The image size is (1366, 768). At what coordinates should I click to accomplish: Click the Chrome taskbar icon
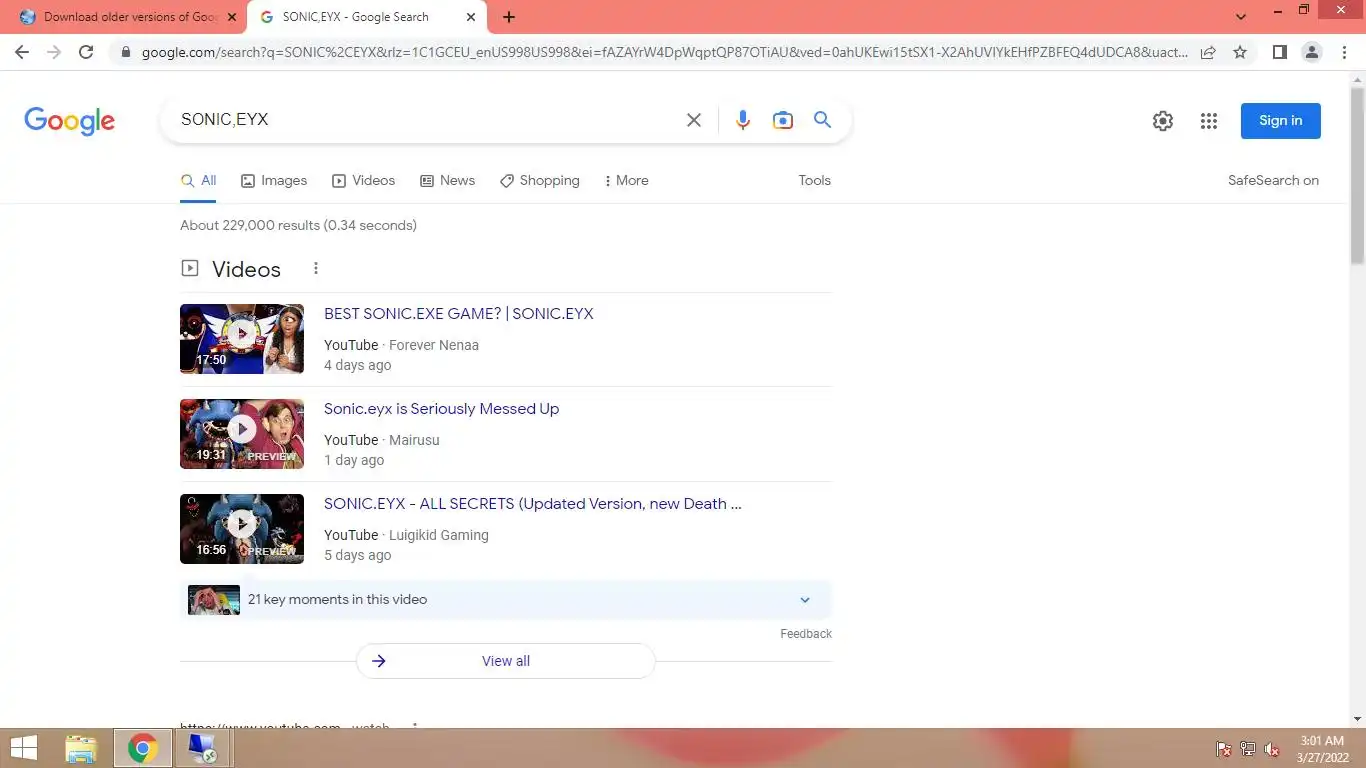coord(142,748)
